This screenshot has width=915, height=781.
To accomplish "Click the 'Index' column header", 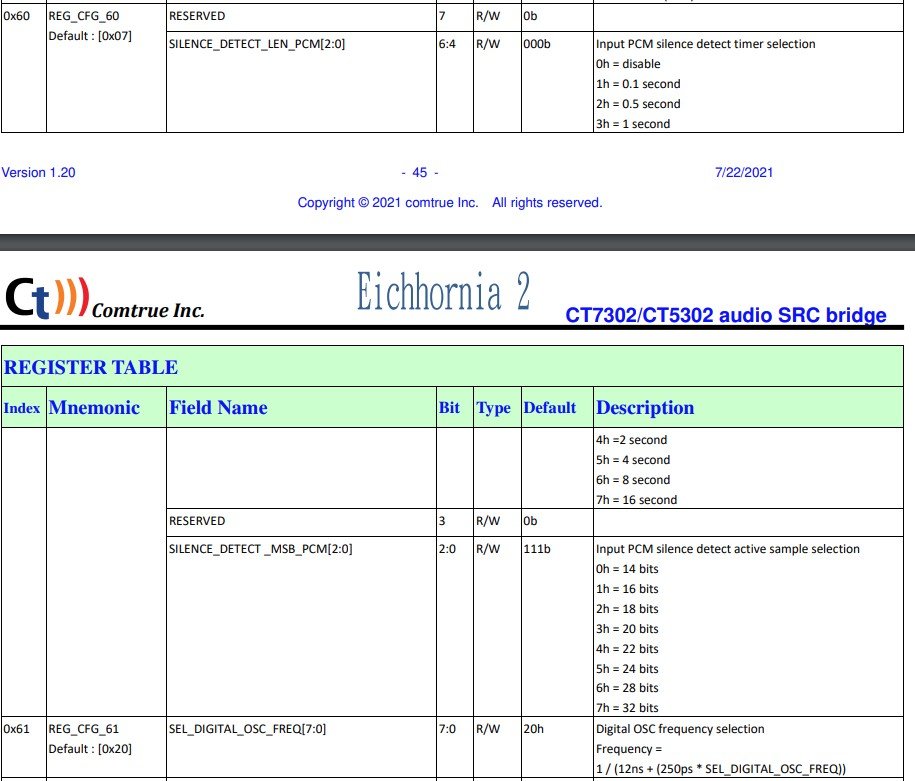I will [22, 407].
